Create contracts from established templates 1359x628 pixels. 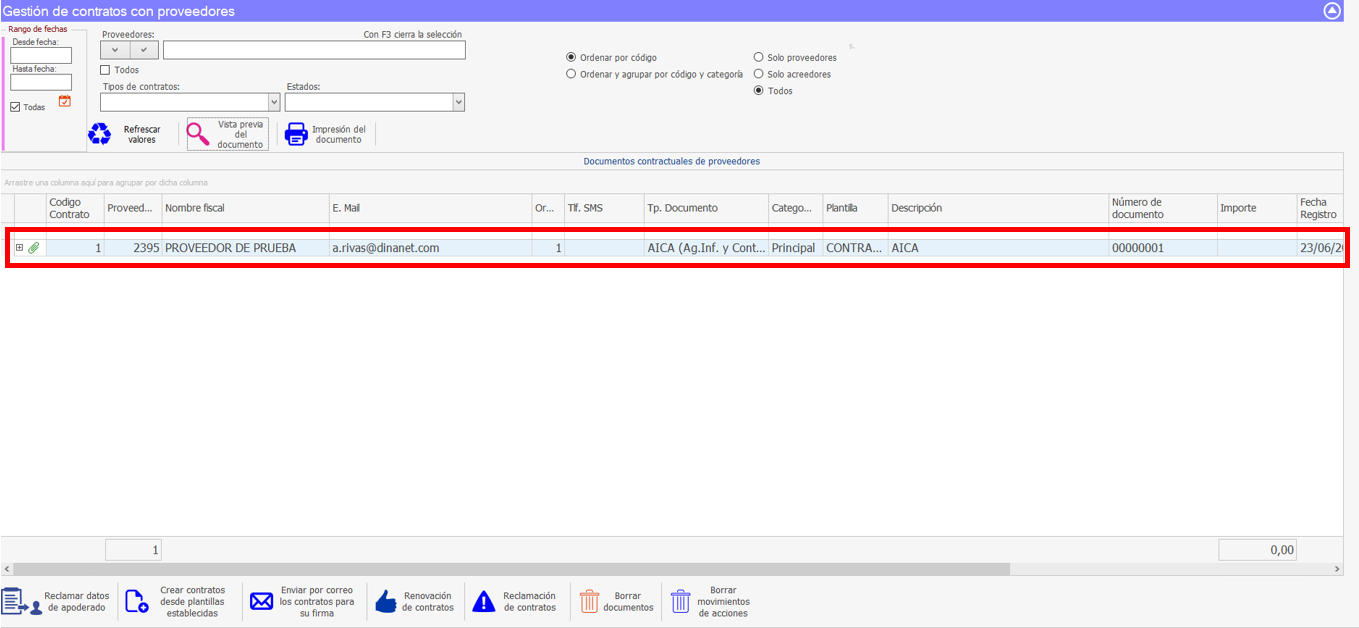[137, 601]
